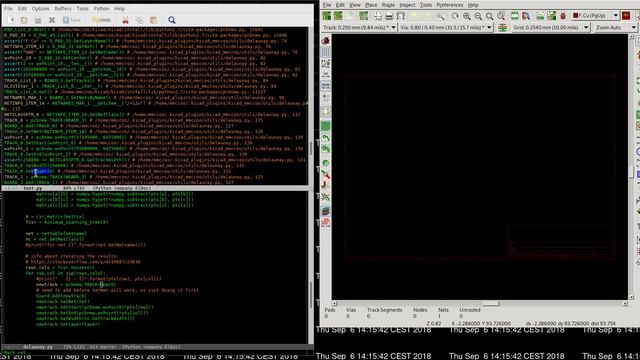640x360 pixels.
Task: Click the Load netlist icon
Action: tap(540, 16)
